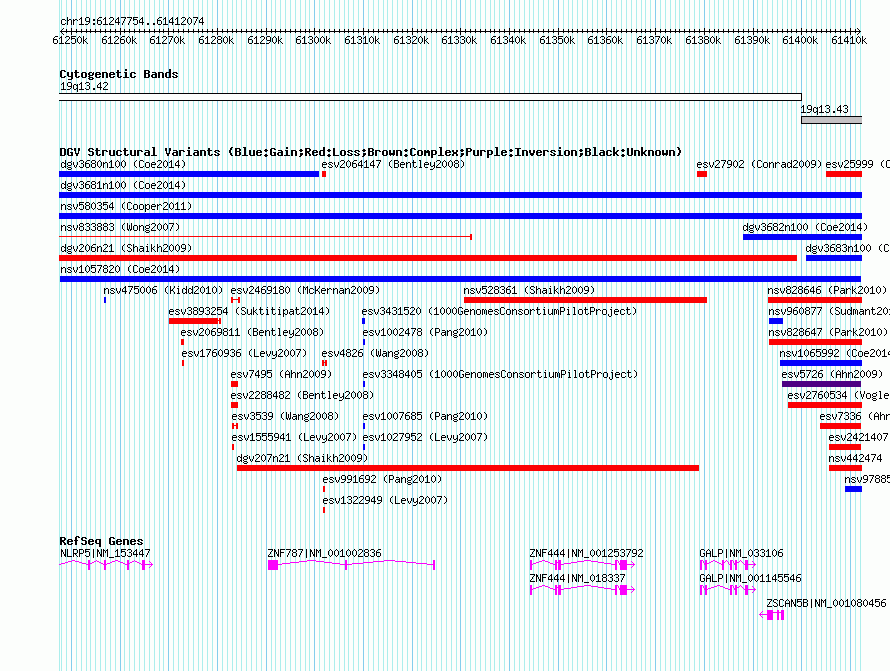The image size is (890, 671).
Task: Click the ZNF444 NM_001253792 transcript glyph
Action: [582, 564]
